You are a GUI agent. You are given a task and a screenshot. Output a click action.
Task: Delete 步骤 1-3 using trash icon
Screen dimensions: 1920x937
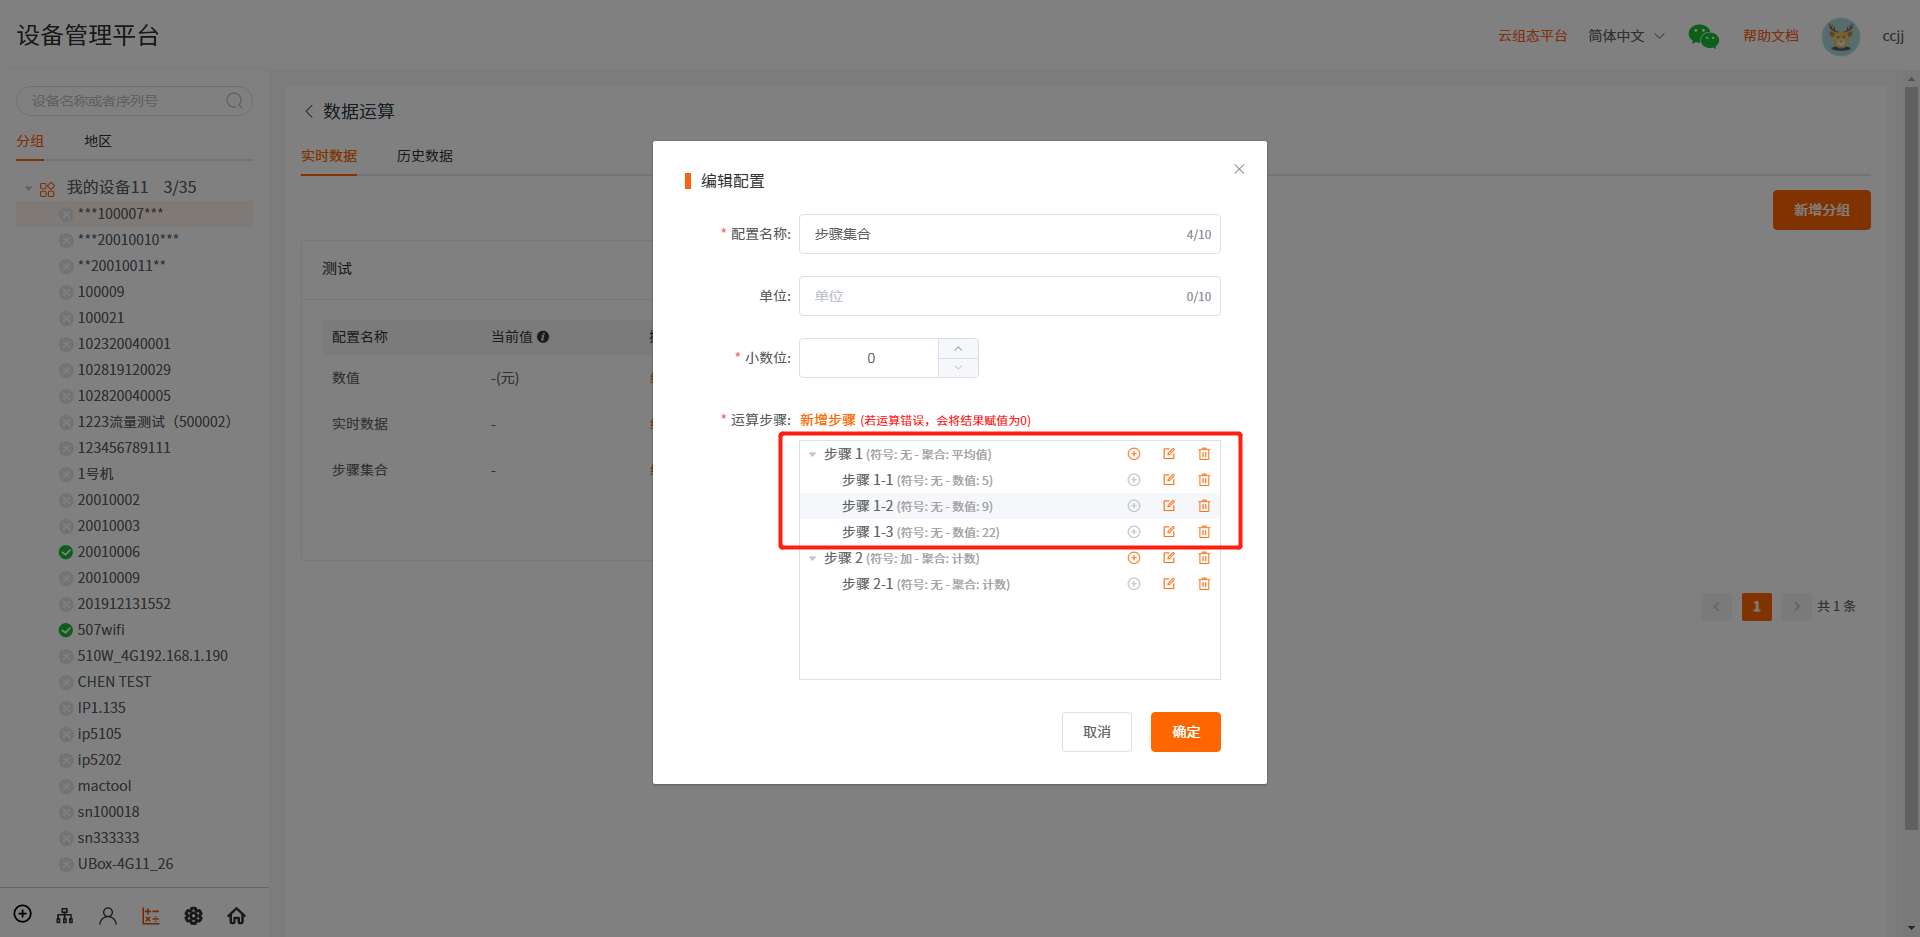click(x=1204, y=532)
